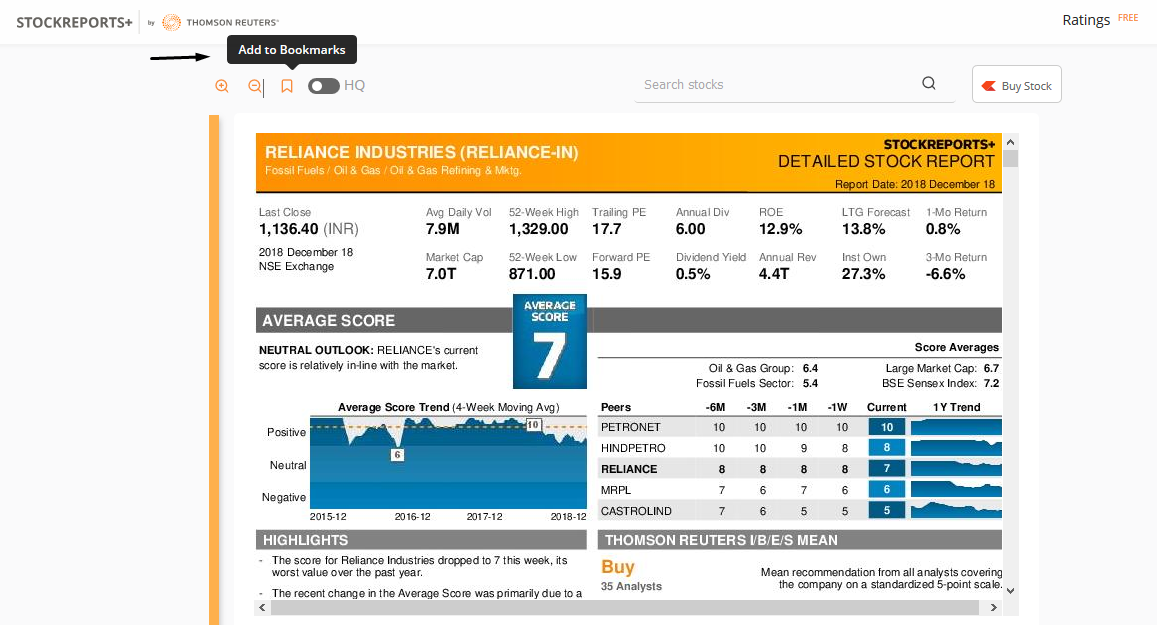Click CASTROLIND current score 5 box

coord(887,511)
